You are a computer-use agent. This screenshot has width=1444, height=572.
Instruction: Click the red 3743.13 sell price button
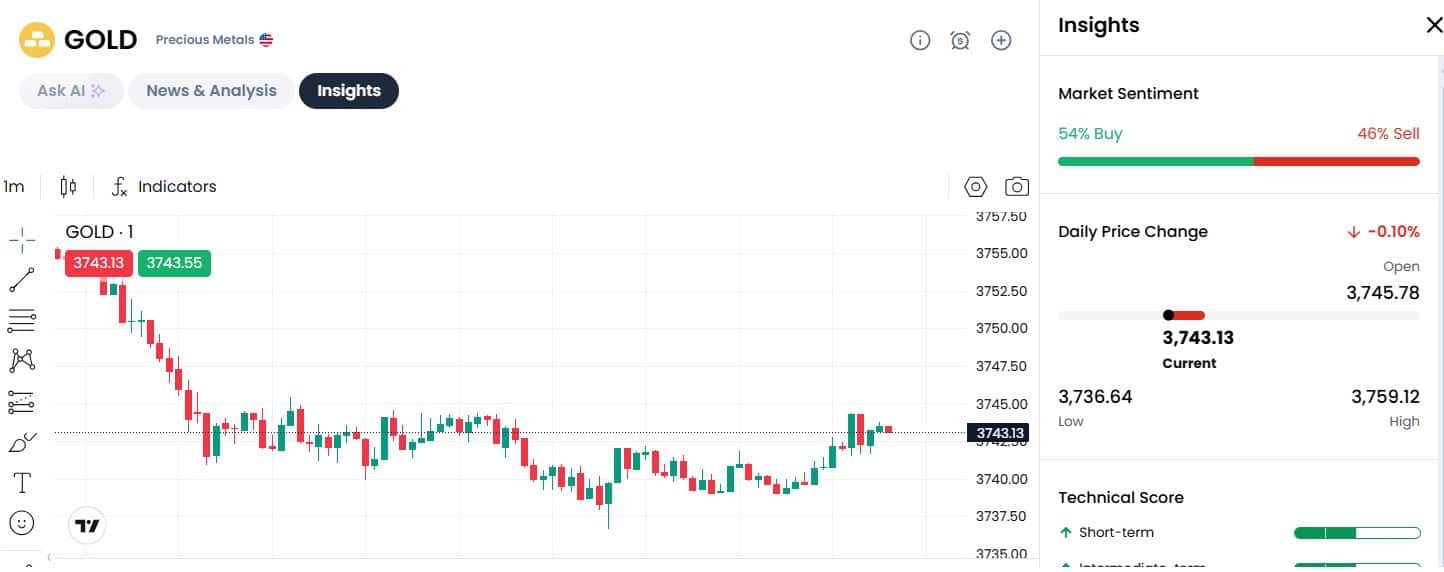point(98,263)
